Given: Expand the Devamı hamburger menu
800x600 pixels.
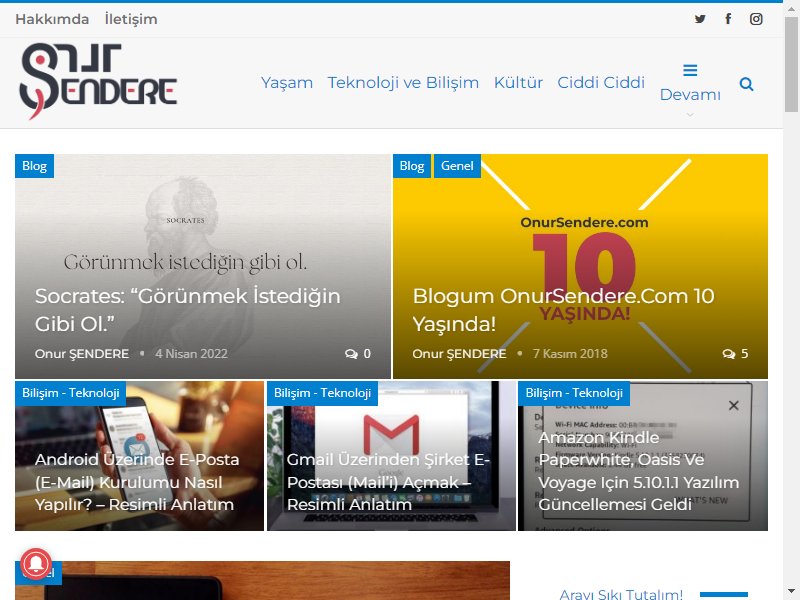Looking at the screenshot, I should 690,83.
